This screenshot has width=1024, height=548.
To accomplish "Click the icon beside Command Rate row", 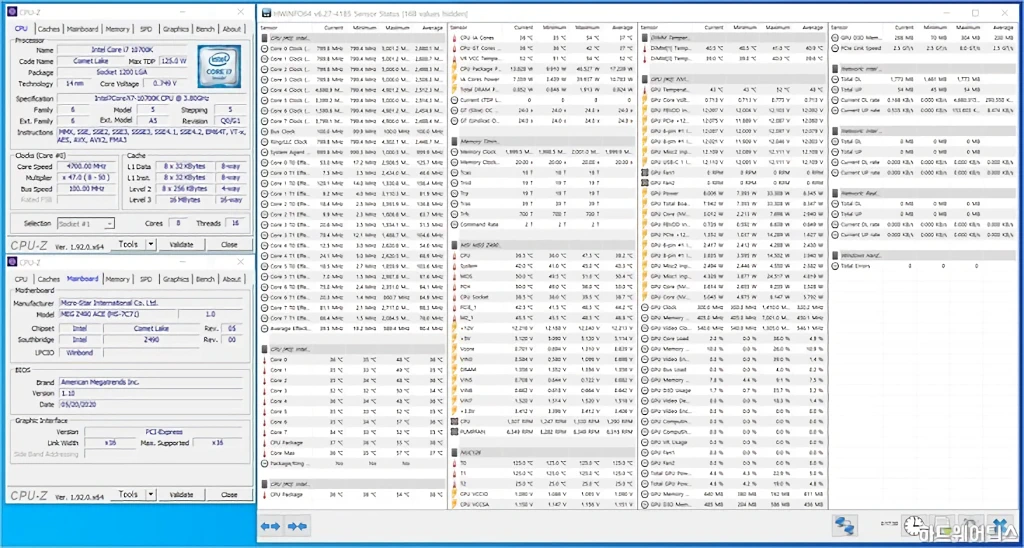I will coord(455,225).
